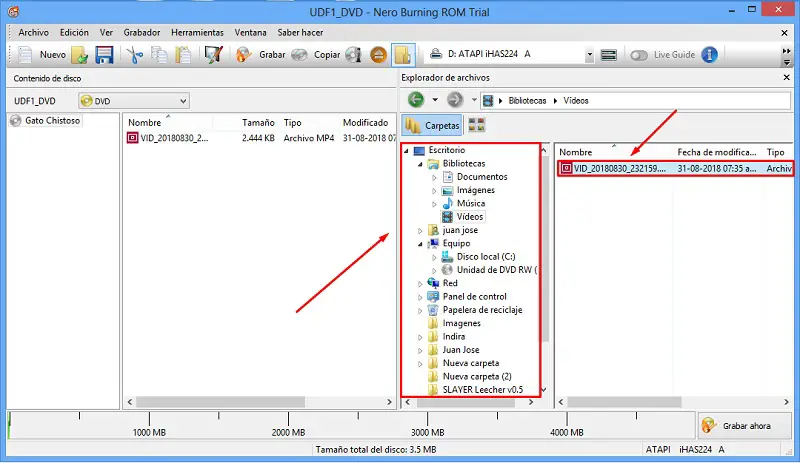Toggle the file browser folder icon in toolbar
800x463 pixels.
click(x=403, y=55)
